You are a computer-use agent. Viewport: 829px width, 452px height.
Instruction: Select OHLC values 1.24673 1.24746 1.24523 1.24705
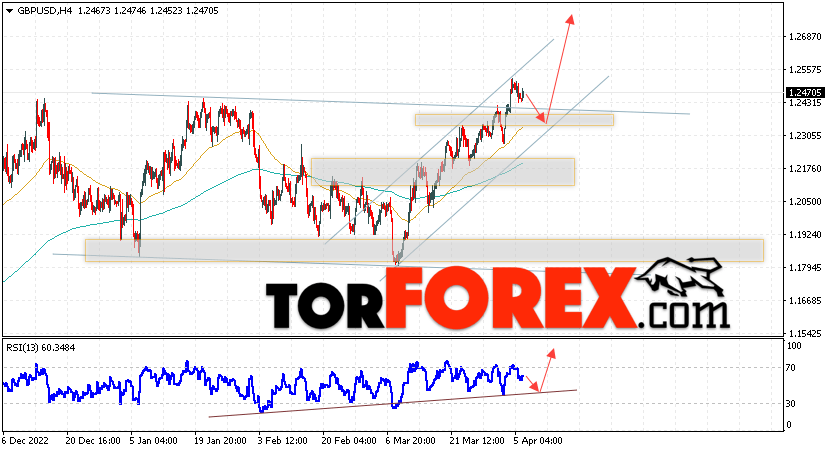(148, 11)
